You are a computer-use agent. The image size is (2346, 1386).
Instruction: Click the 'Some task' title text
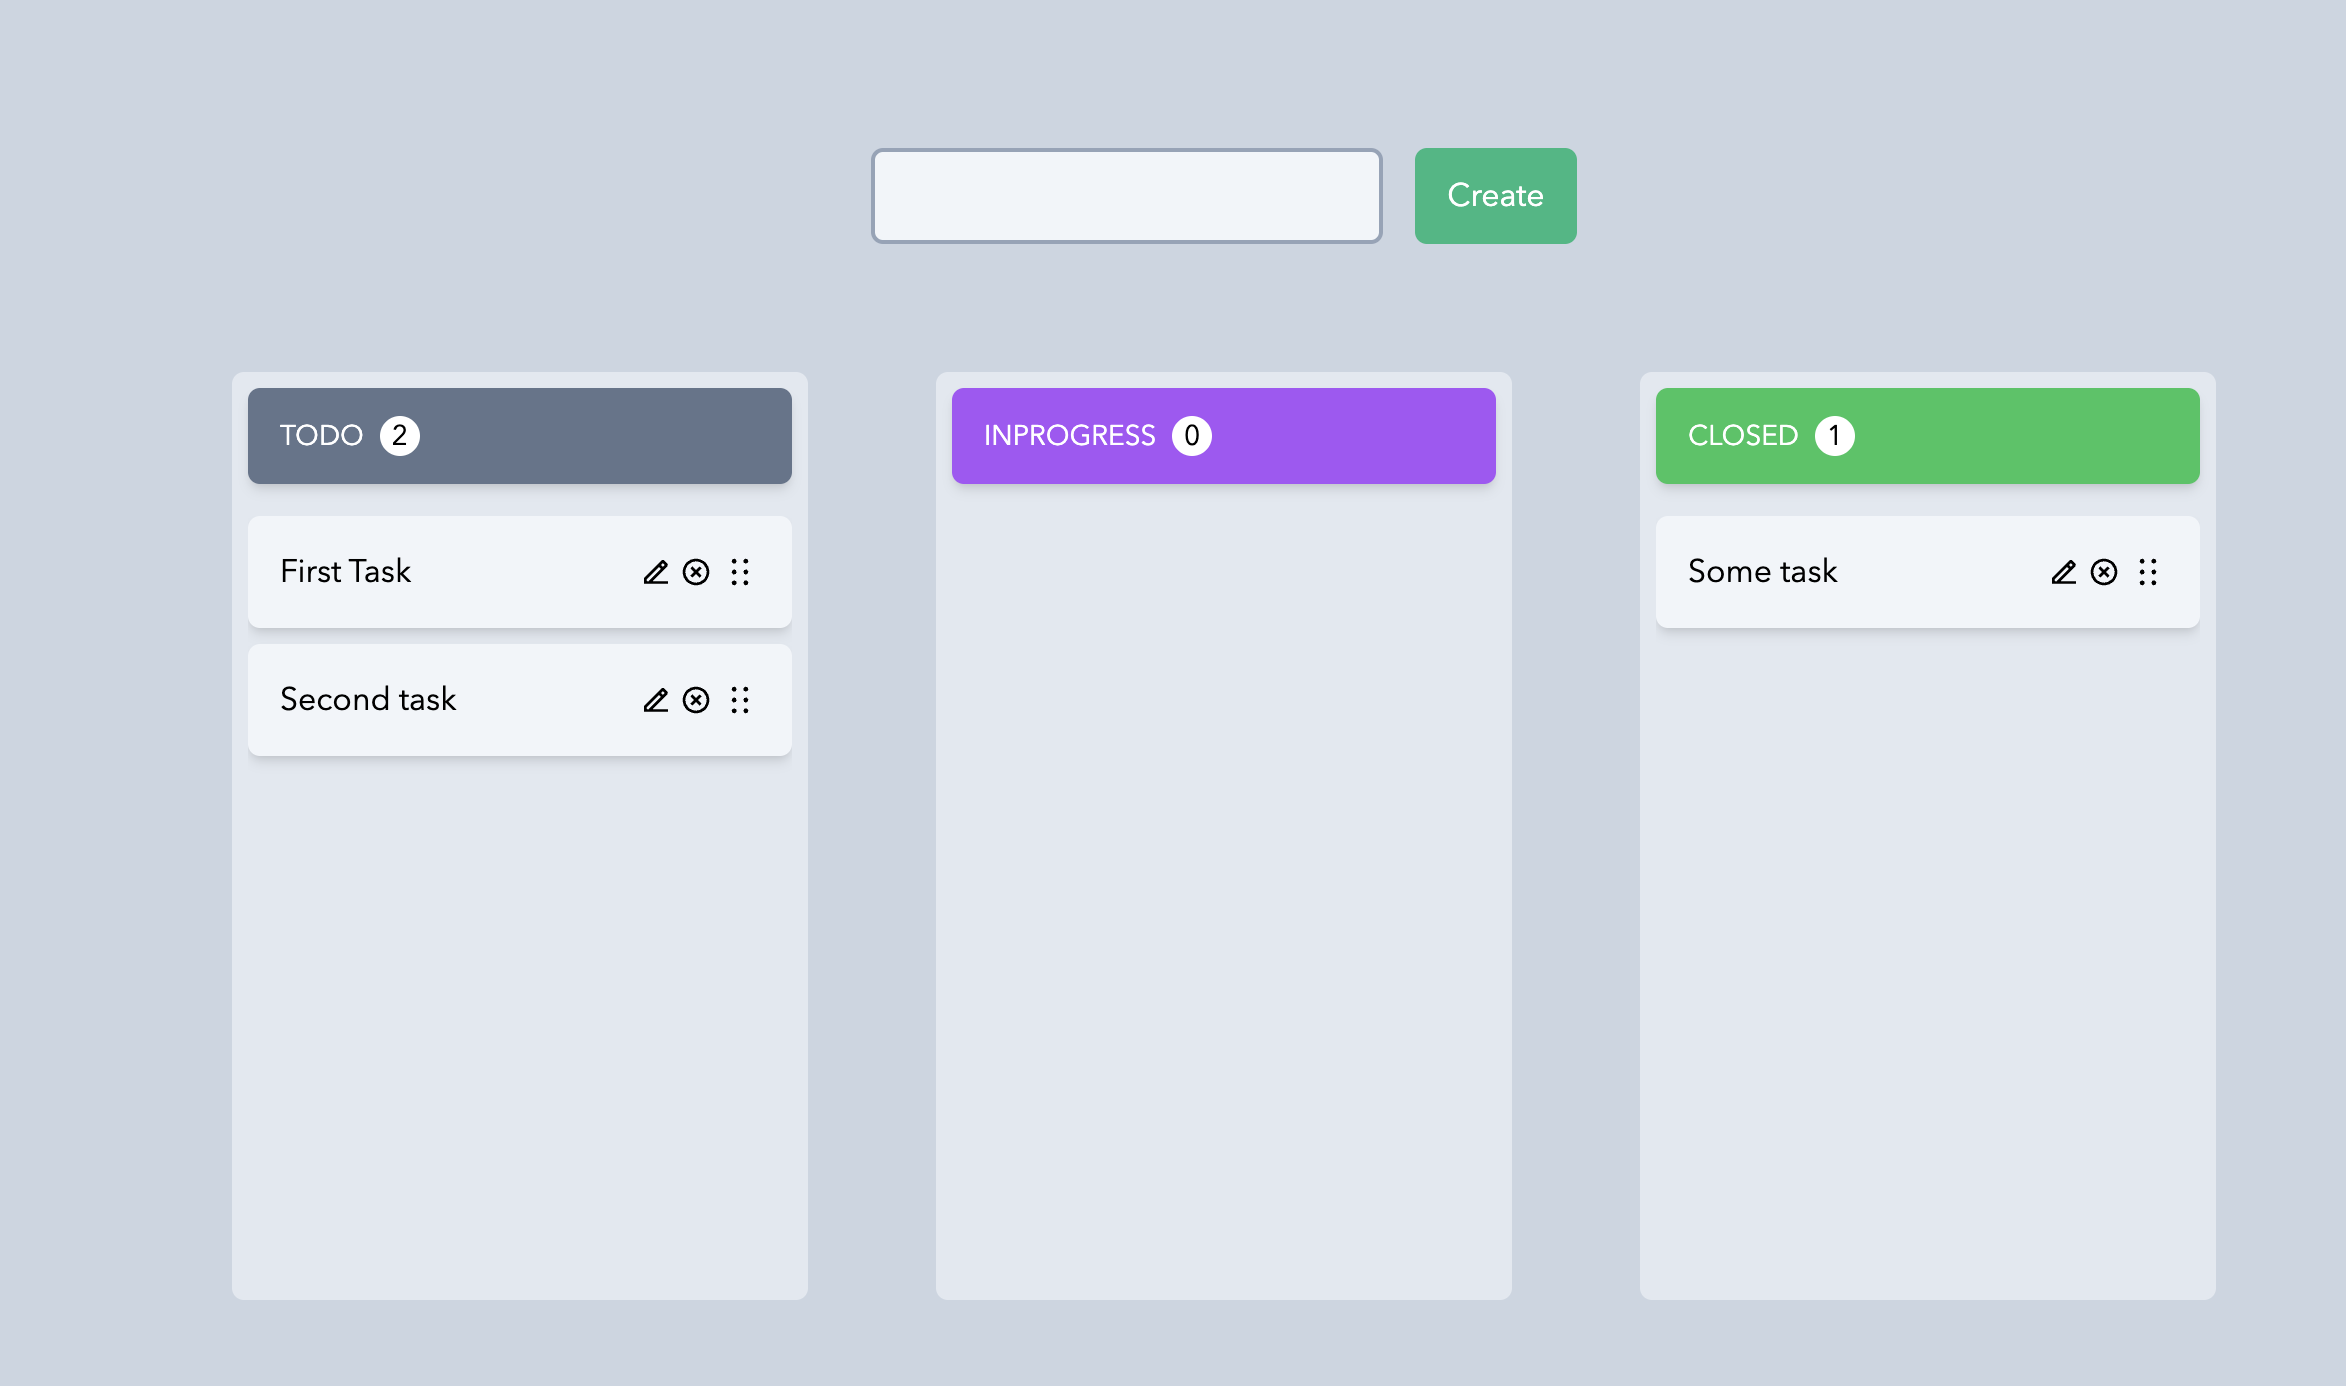coord(1762,571)
